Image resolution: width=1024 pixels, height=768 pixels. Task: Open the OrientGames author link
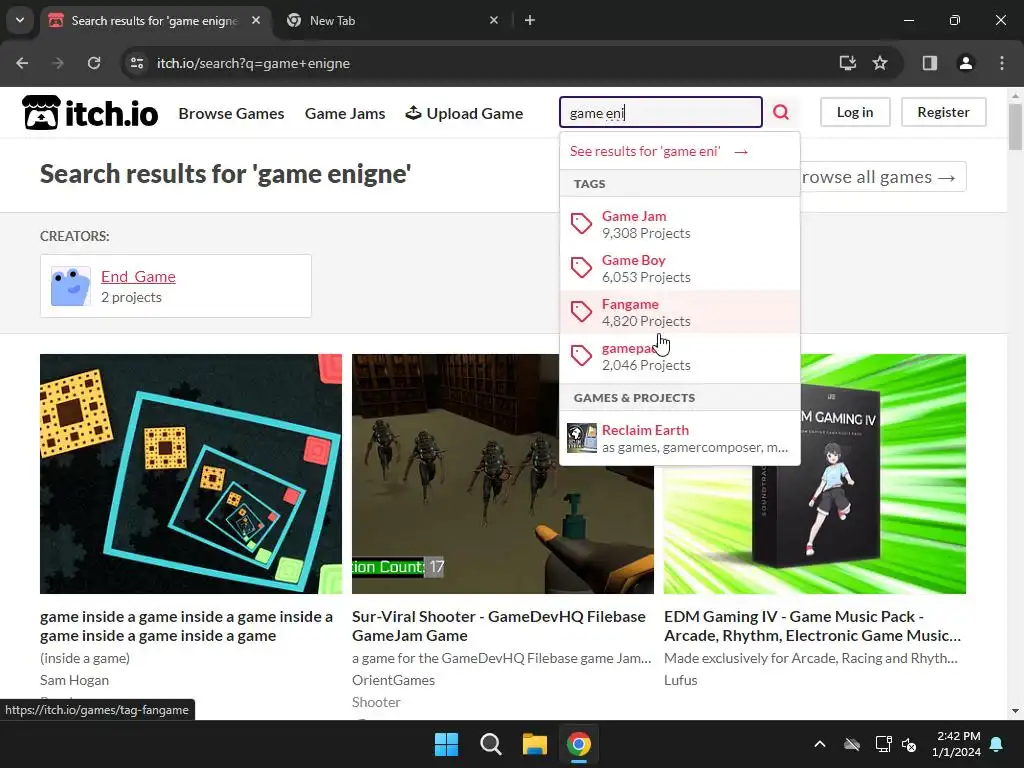click(393, 680)
